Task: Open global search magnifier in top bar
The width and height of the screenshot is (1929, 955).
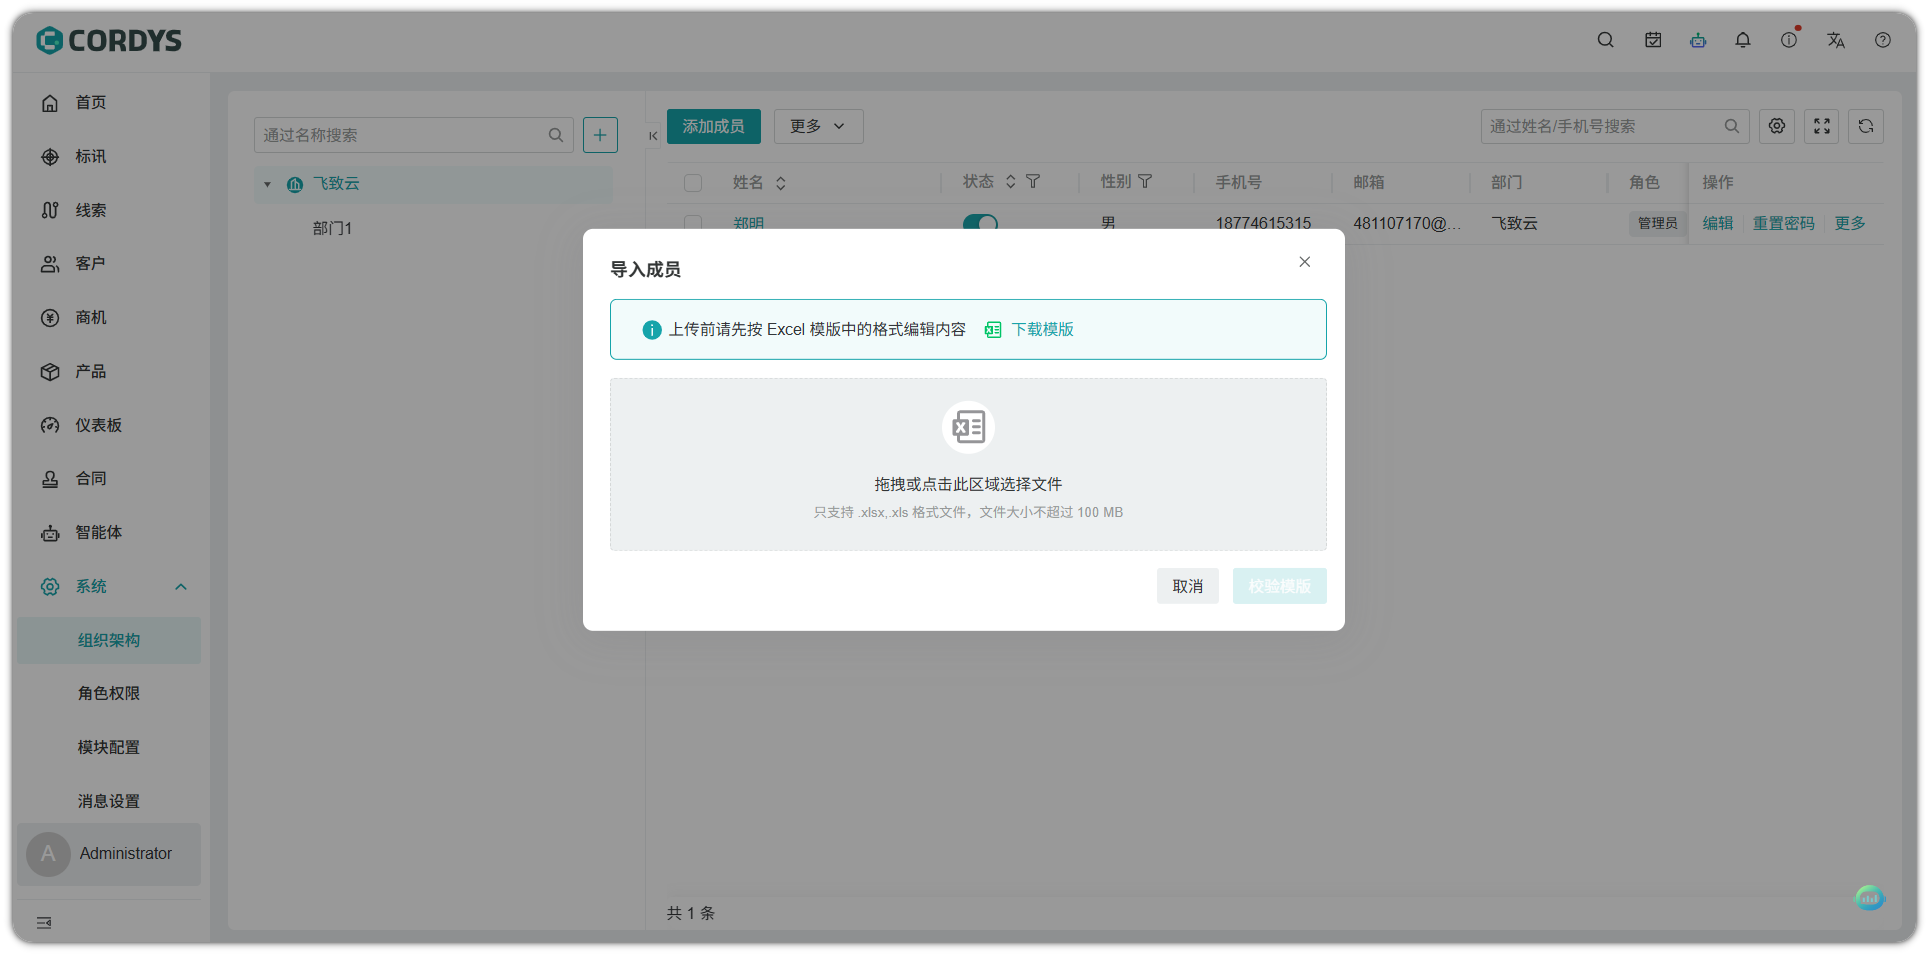Action: coord(1605,40)
